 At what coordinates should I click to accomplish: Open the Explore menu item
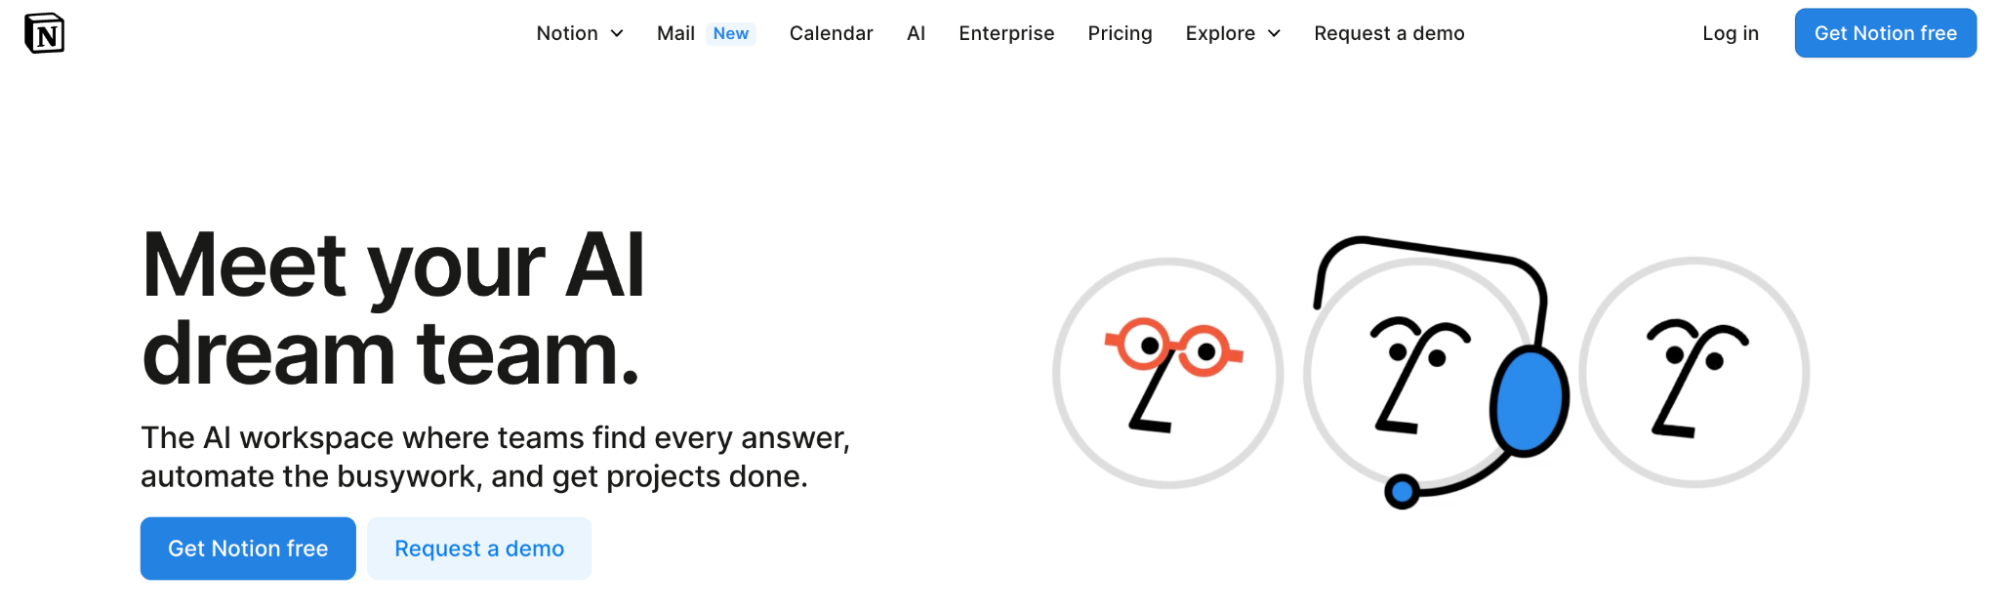point(1233,33)
